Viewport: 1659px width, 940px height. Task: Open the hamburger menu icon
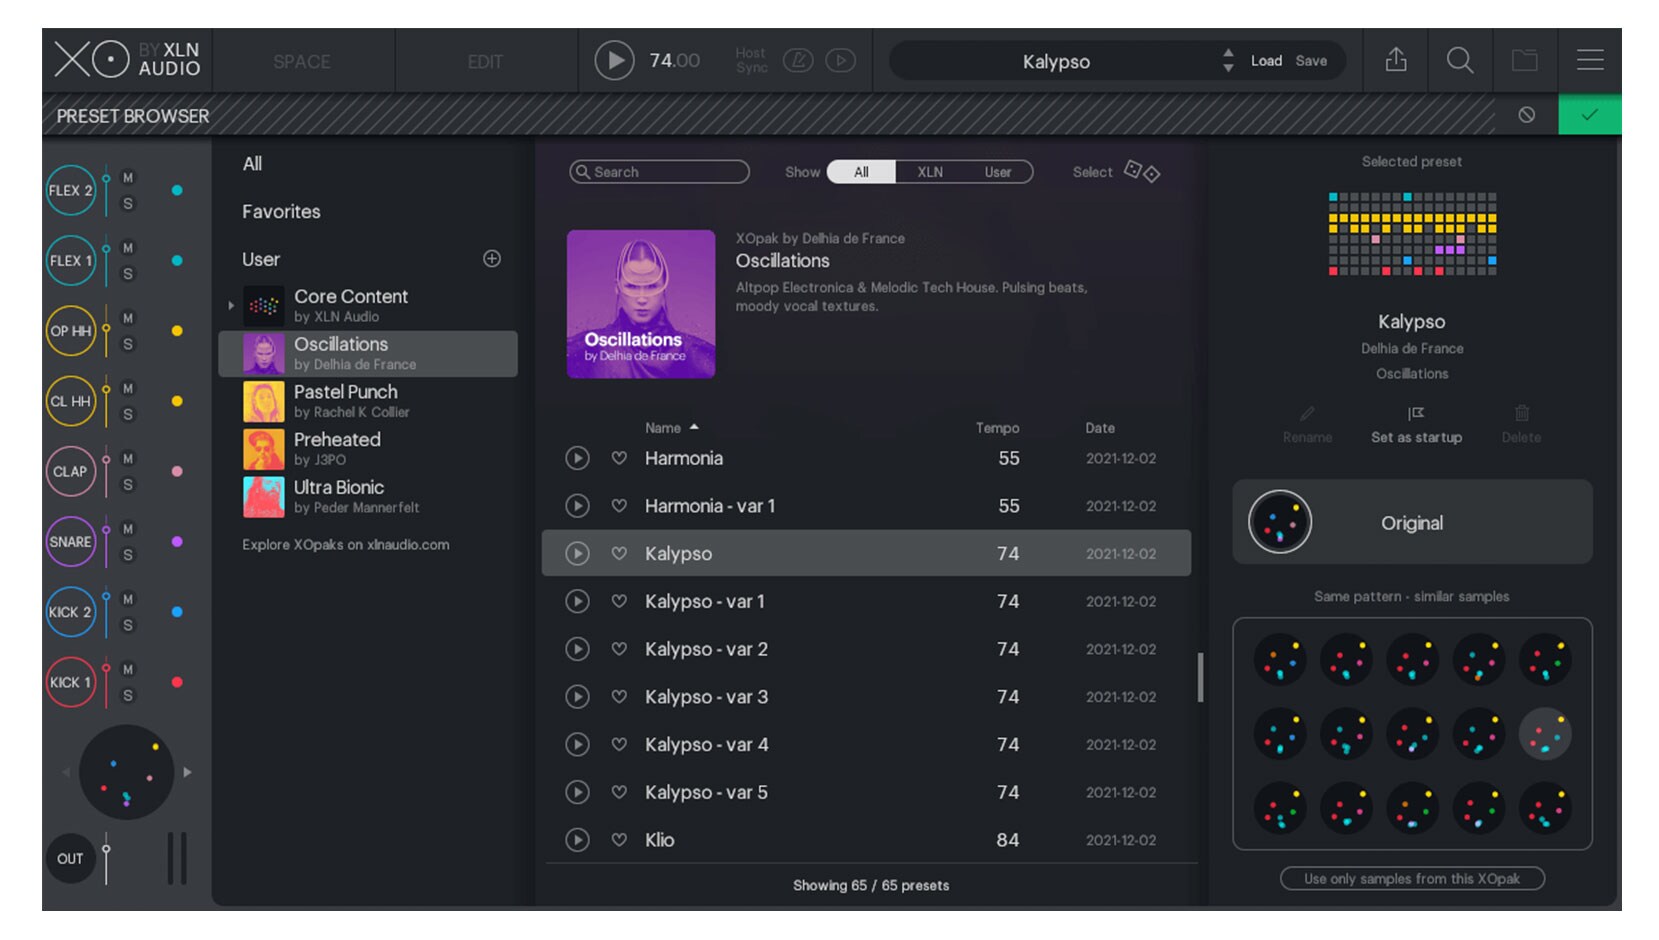1589,61
